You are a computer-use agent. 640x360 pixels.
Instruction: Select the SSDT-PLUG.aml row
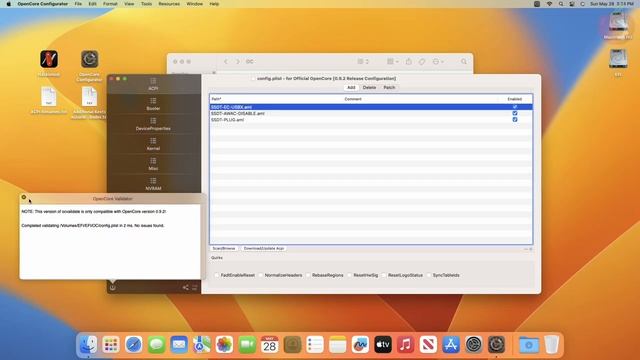pos(371,120)
